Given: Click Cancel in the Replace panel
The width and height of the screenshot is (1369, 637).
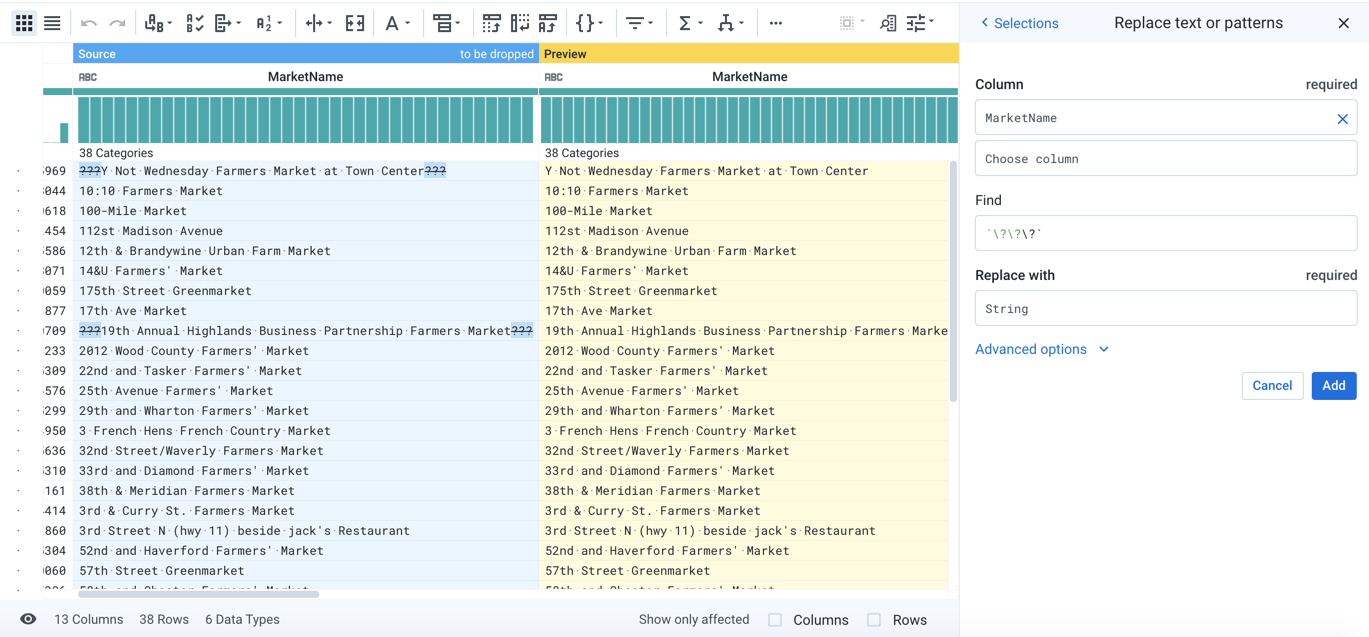Looking at the screenshot, I should click(1272, 385).
